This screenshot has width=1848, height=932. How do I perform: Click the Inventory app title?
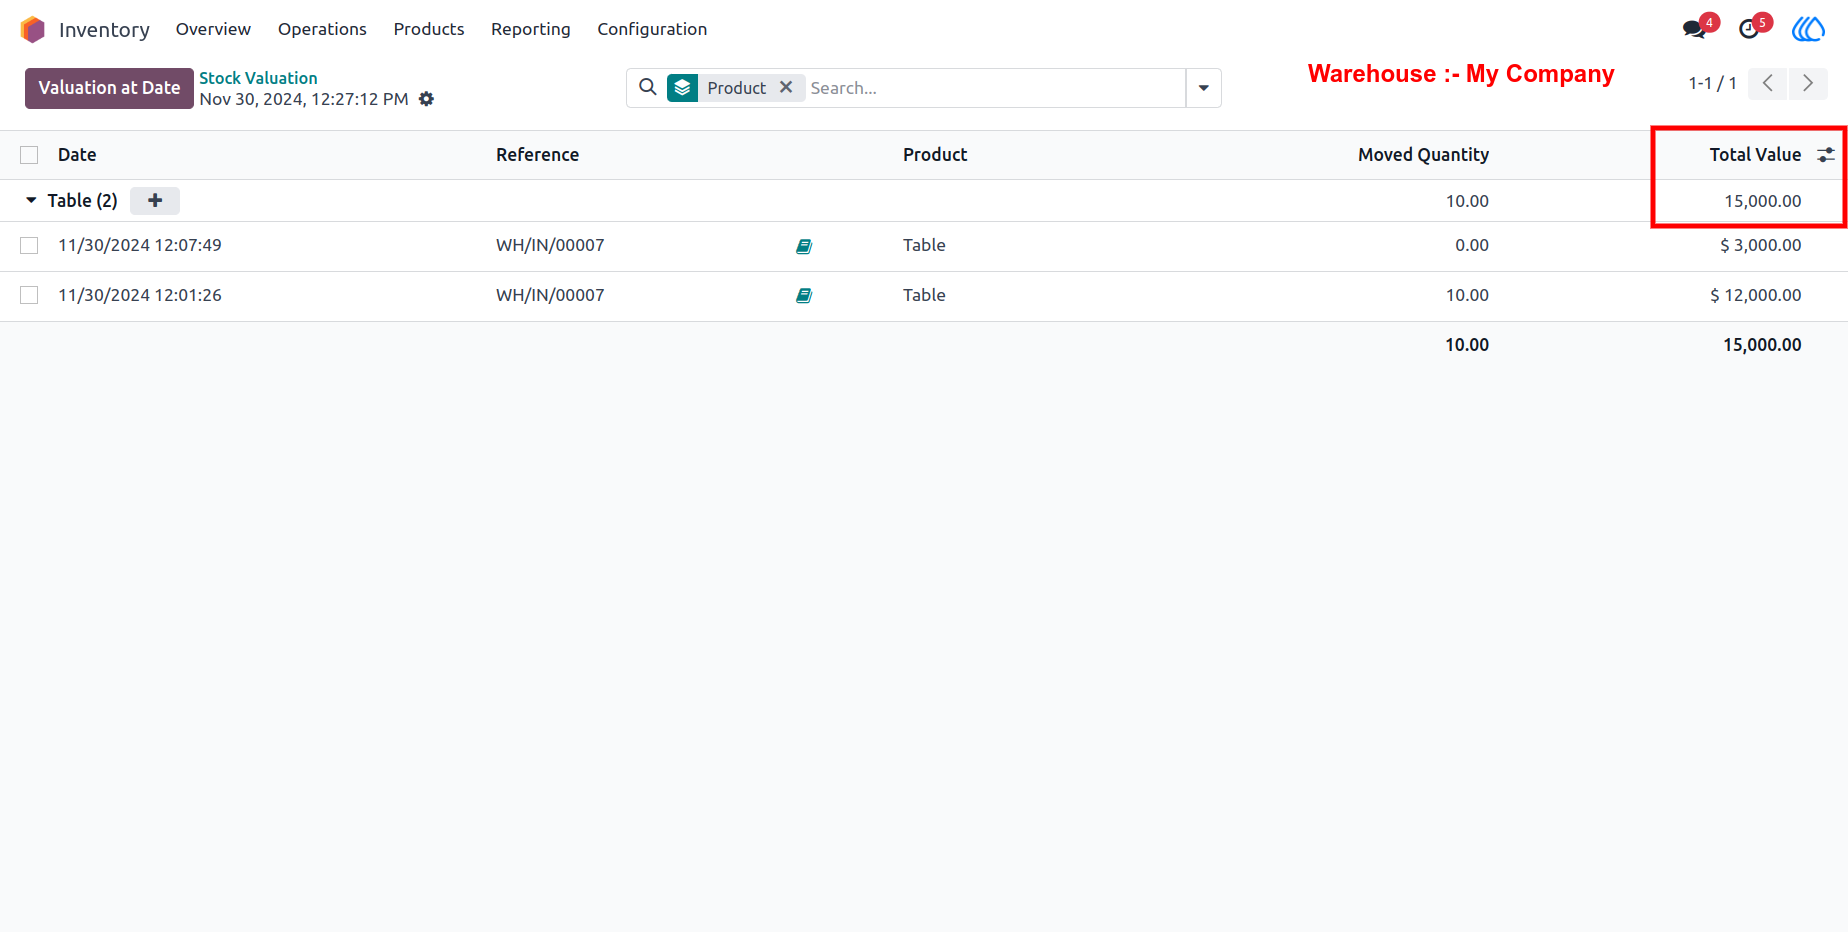tap(104, 30)
